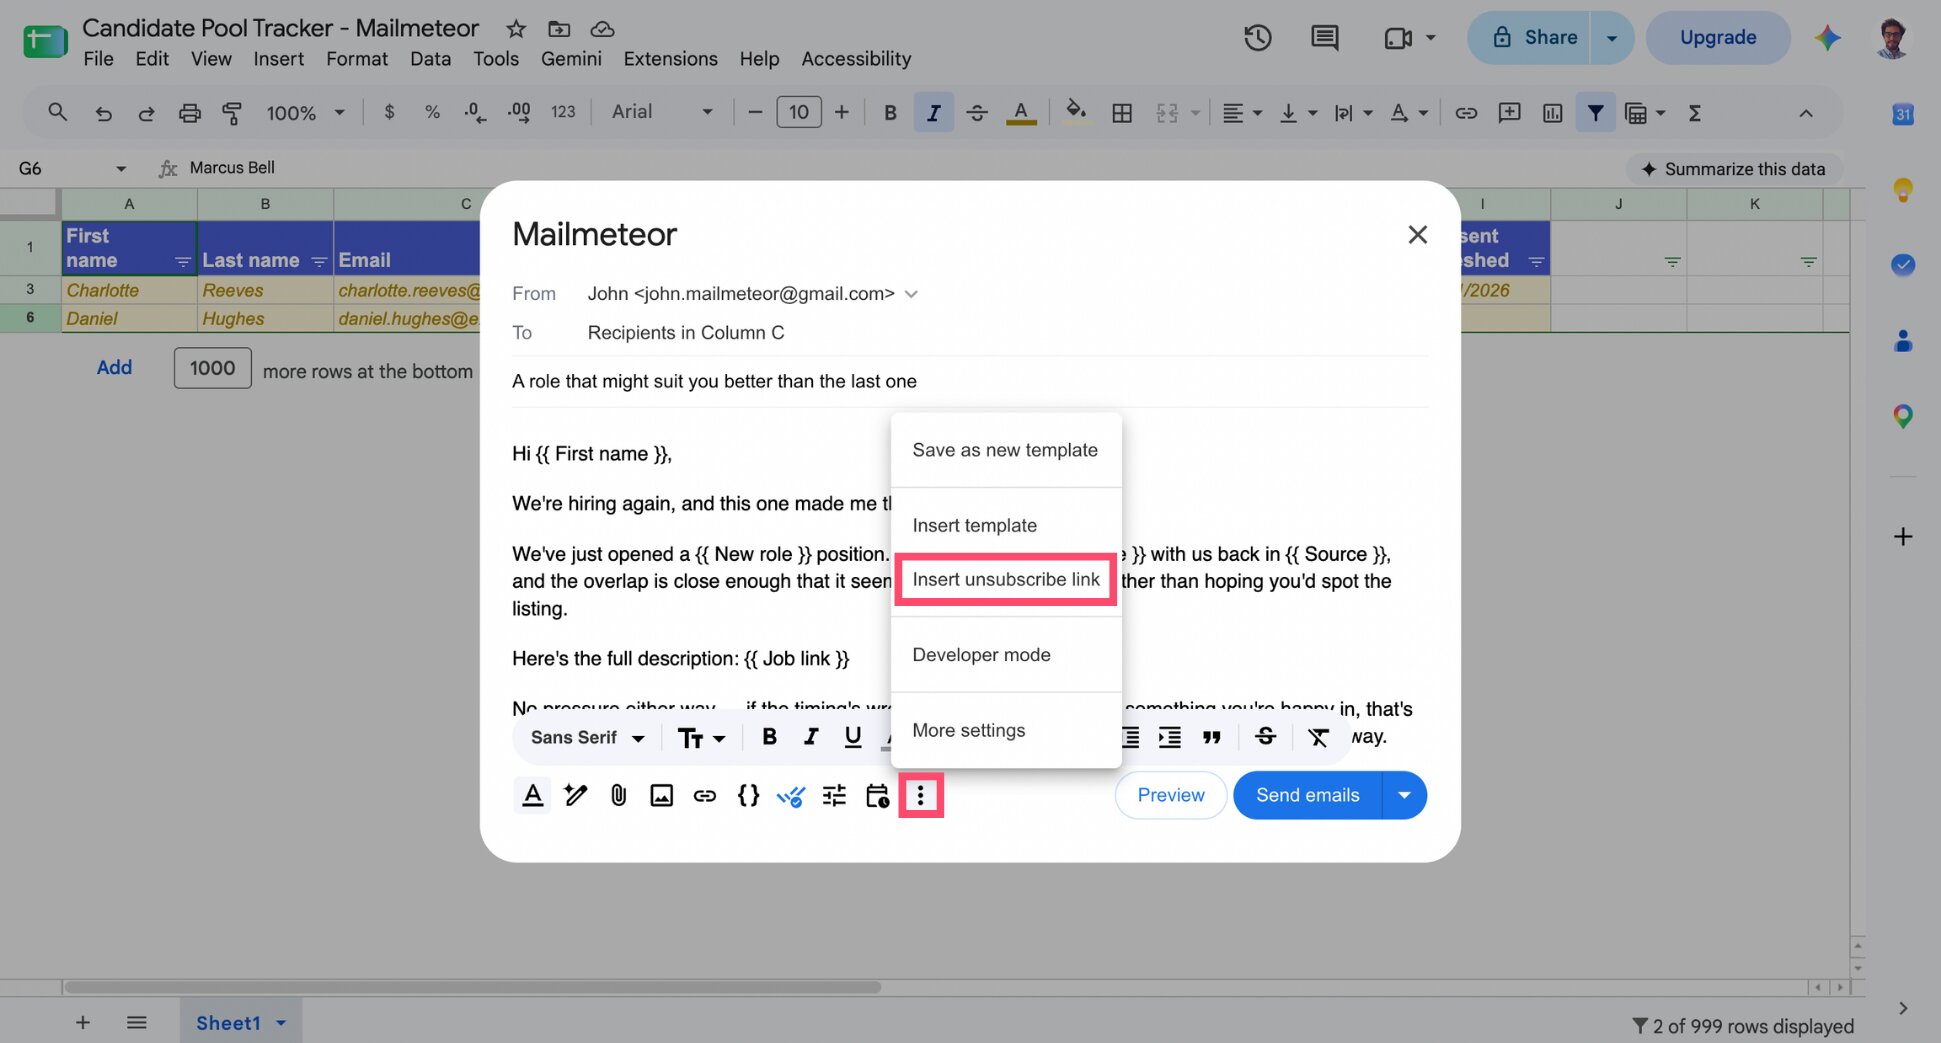Click the Add rows link
Screen dimensions: 1941x1043
(x=114, y=368)
